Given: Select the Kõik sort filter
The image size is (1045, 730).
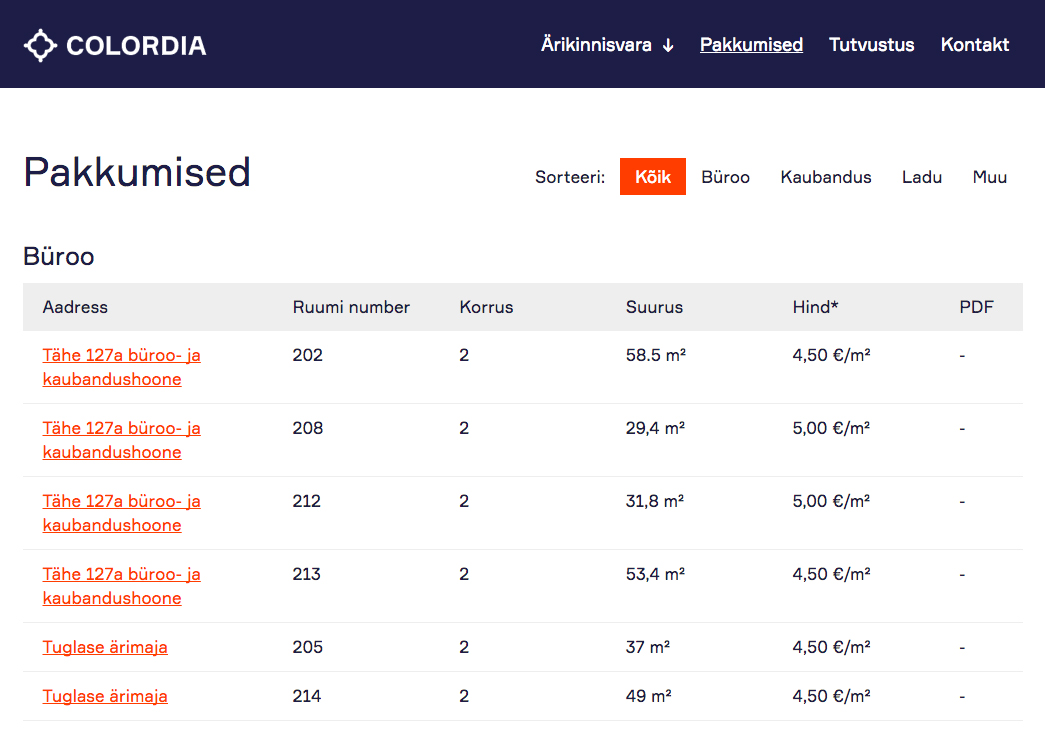Looking at the screenshot, I should [x=652, y=177].
